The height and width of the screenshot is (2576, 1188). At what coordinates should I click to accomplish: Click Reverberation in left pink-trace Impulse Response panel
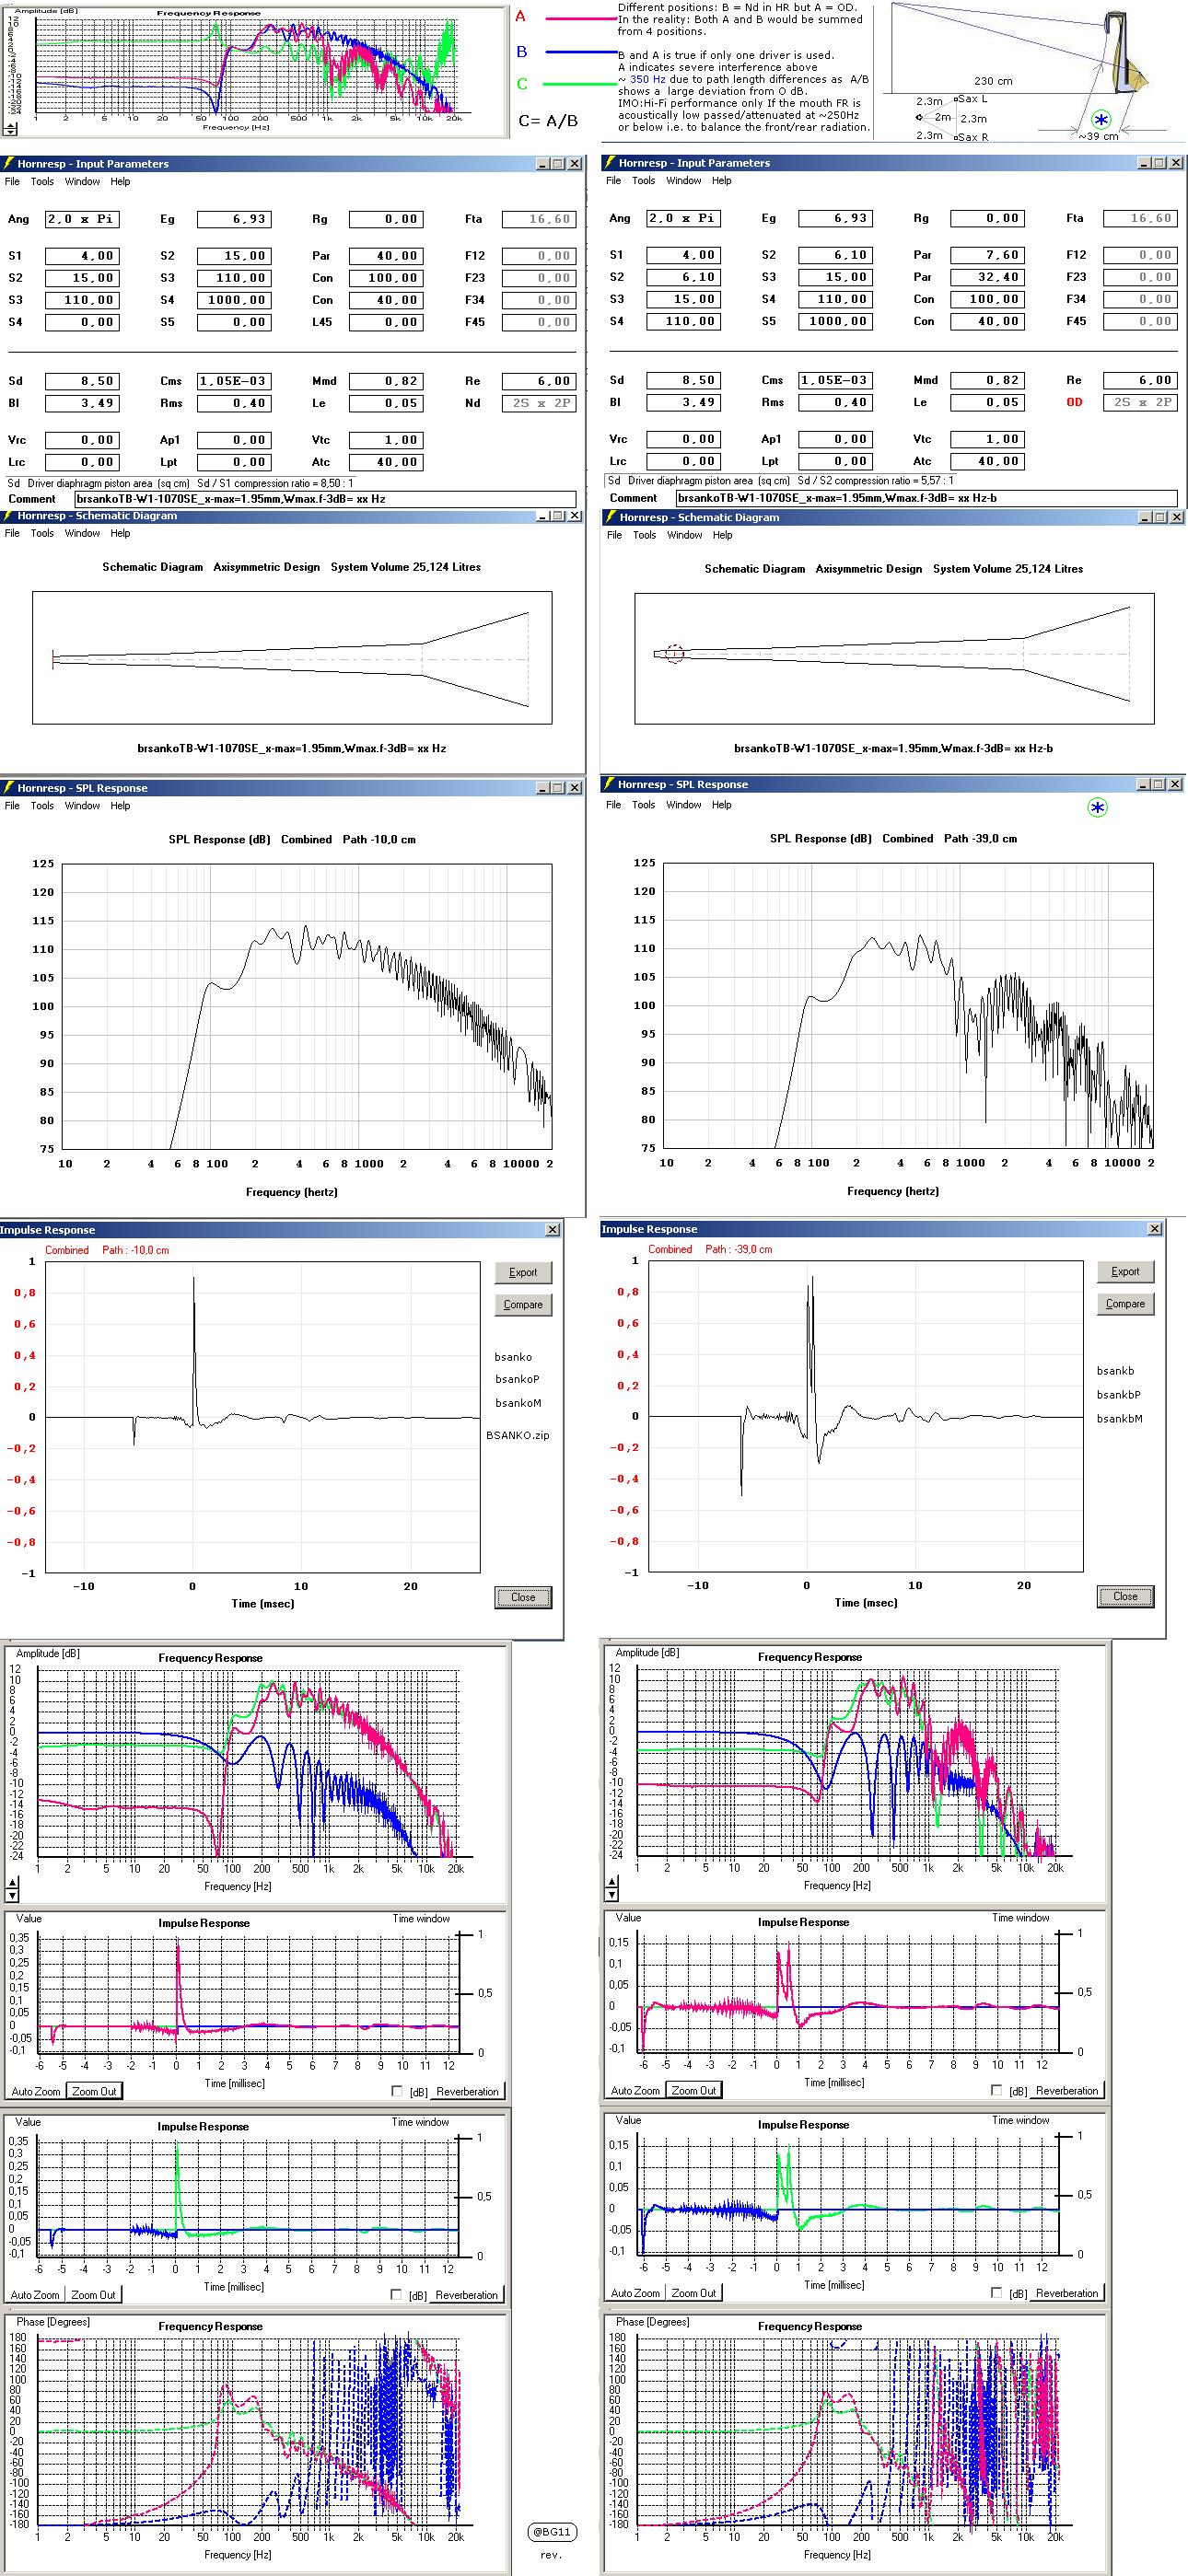coord(467,2092)
